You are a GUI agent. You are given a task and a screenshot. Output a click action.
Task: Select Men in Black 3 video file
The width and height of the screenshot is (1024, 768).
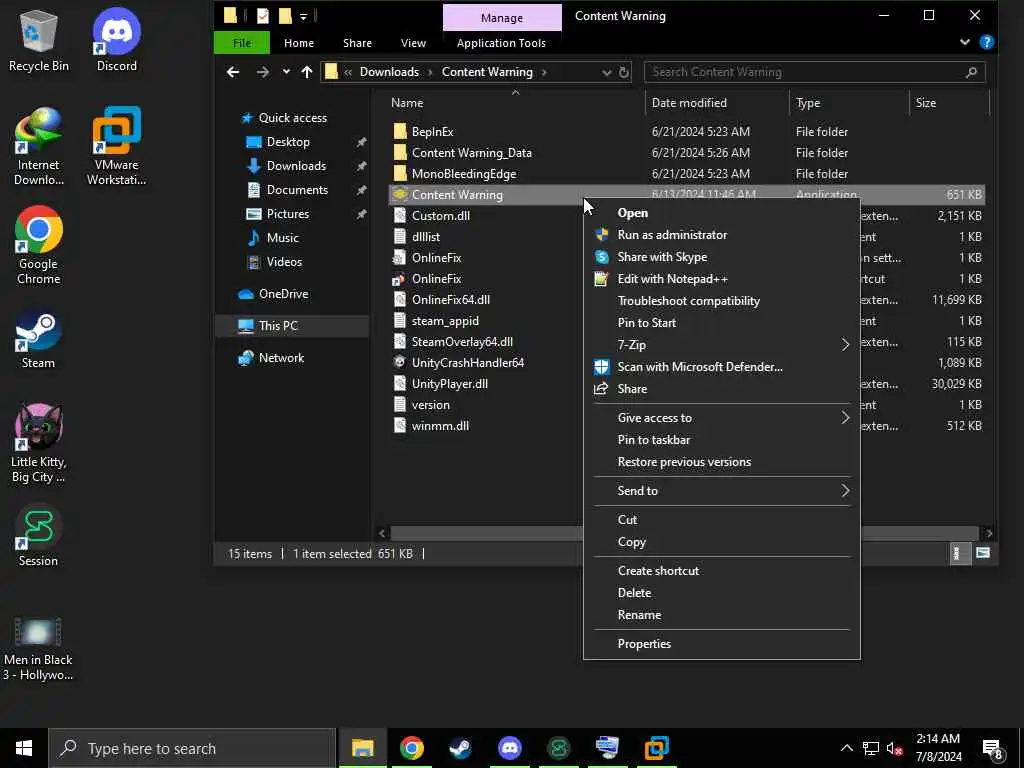[x=39, y=649]
